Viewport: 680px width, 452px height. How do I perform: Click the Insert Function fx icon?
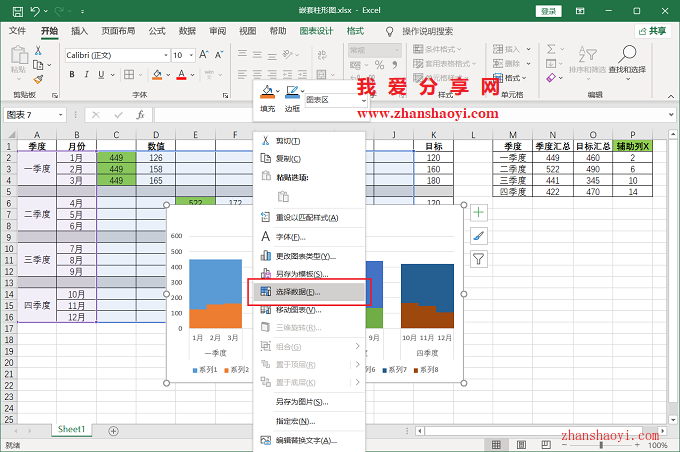pos(141,115)
